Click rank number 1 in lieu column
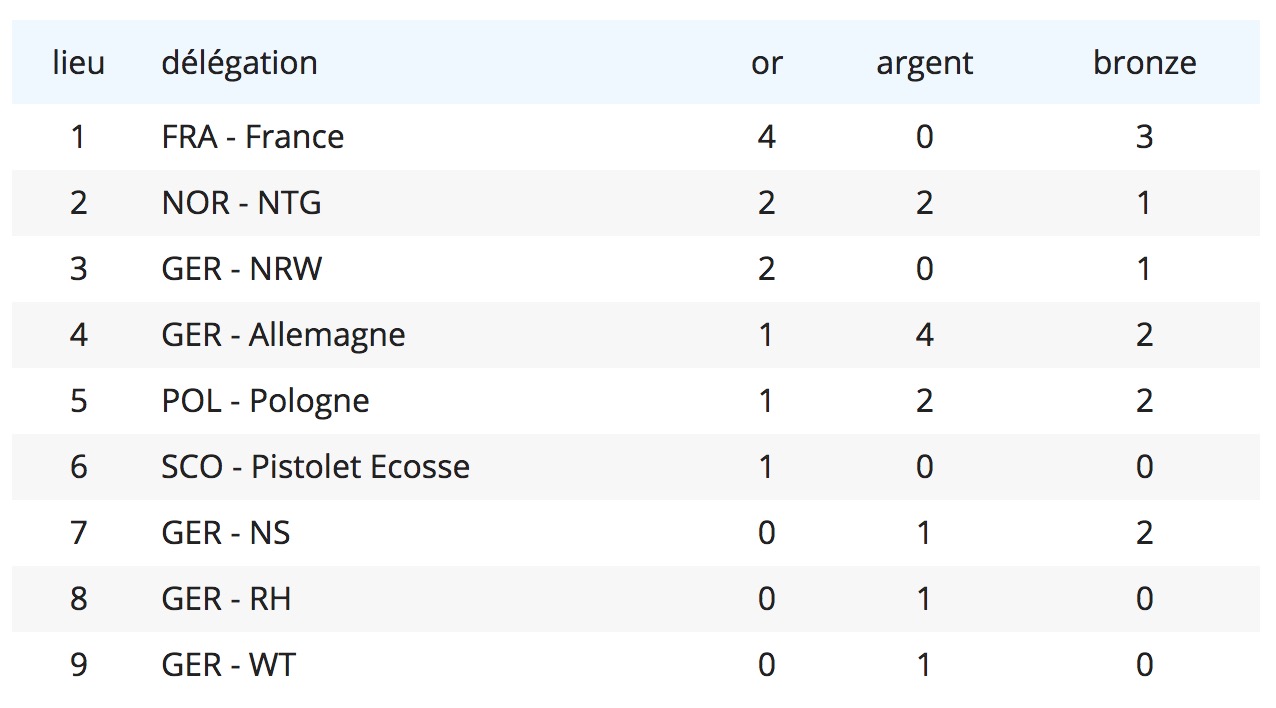 pyautogui.click(x=78, y=136)
